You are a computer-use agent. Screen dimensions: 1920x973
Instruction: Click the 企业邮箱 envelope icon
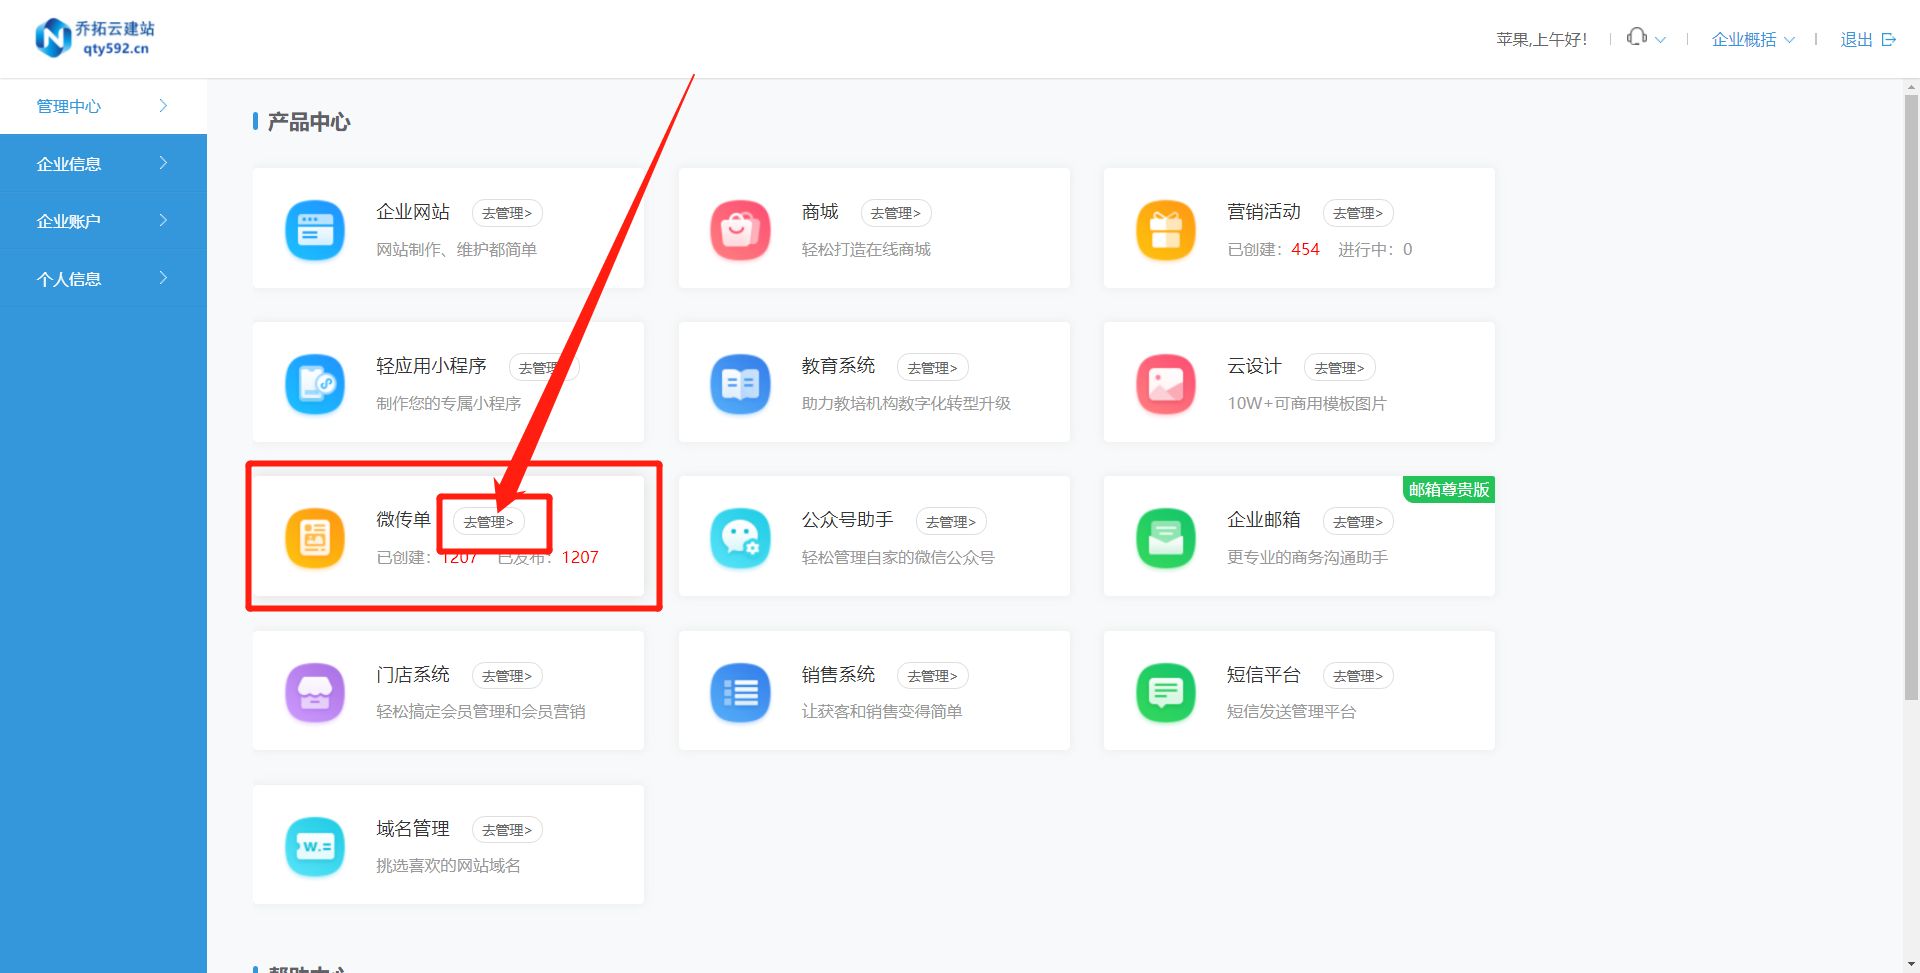[1164, 537]
